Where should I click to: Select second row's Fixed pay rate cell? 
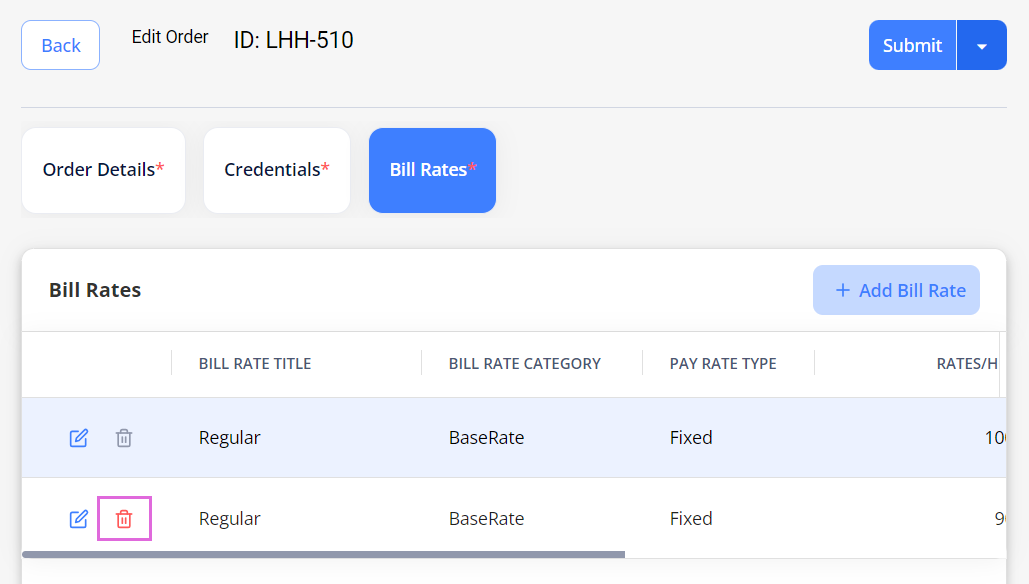(691, 519)
